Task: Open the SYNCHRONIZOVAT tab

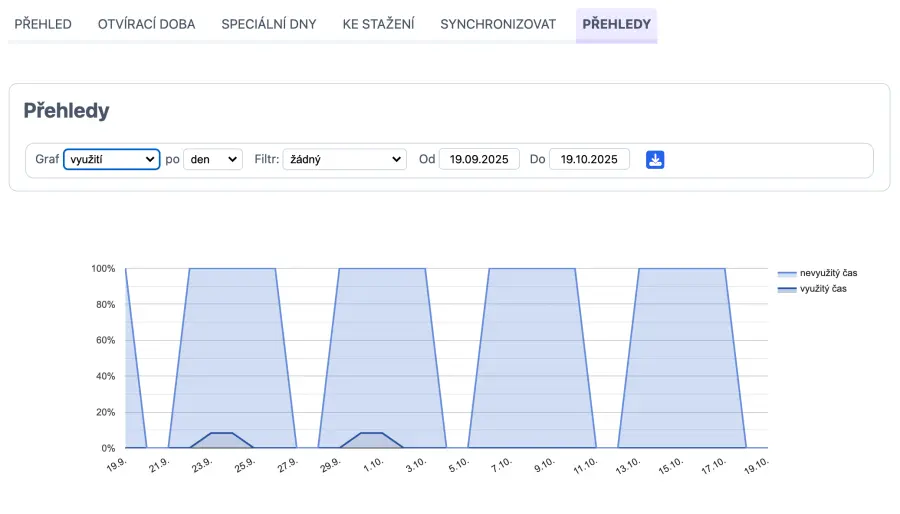Action: 498,24
